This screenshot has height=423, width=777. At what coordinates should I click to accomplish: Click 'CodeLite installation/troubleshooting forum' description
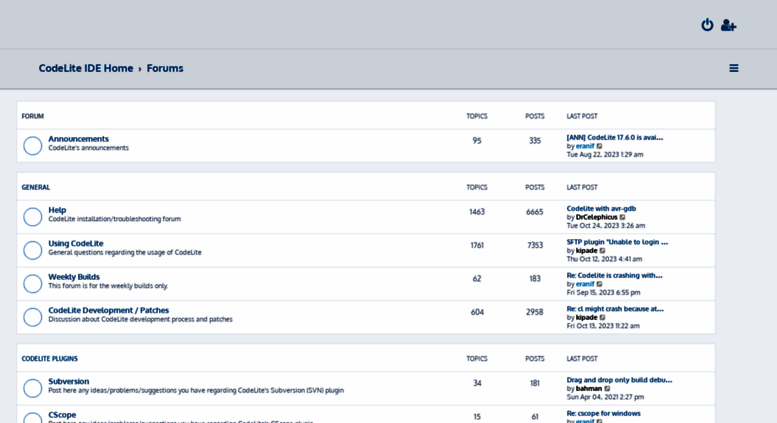(x=114, y=219)
